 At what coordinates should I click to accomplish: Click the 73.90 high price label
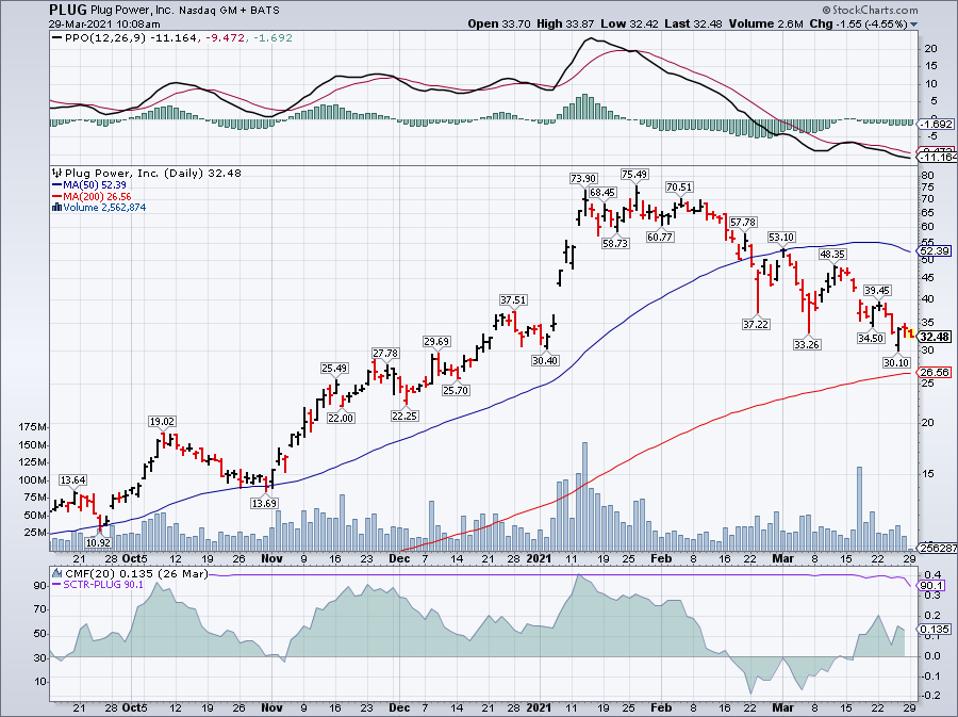[x=582, y=178]
